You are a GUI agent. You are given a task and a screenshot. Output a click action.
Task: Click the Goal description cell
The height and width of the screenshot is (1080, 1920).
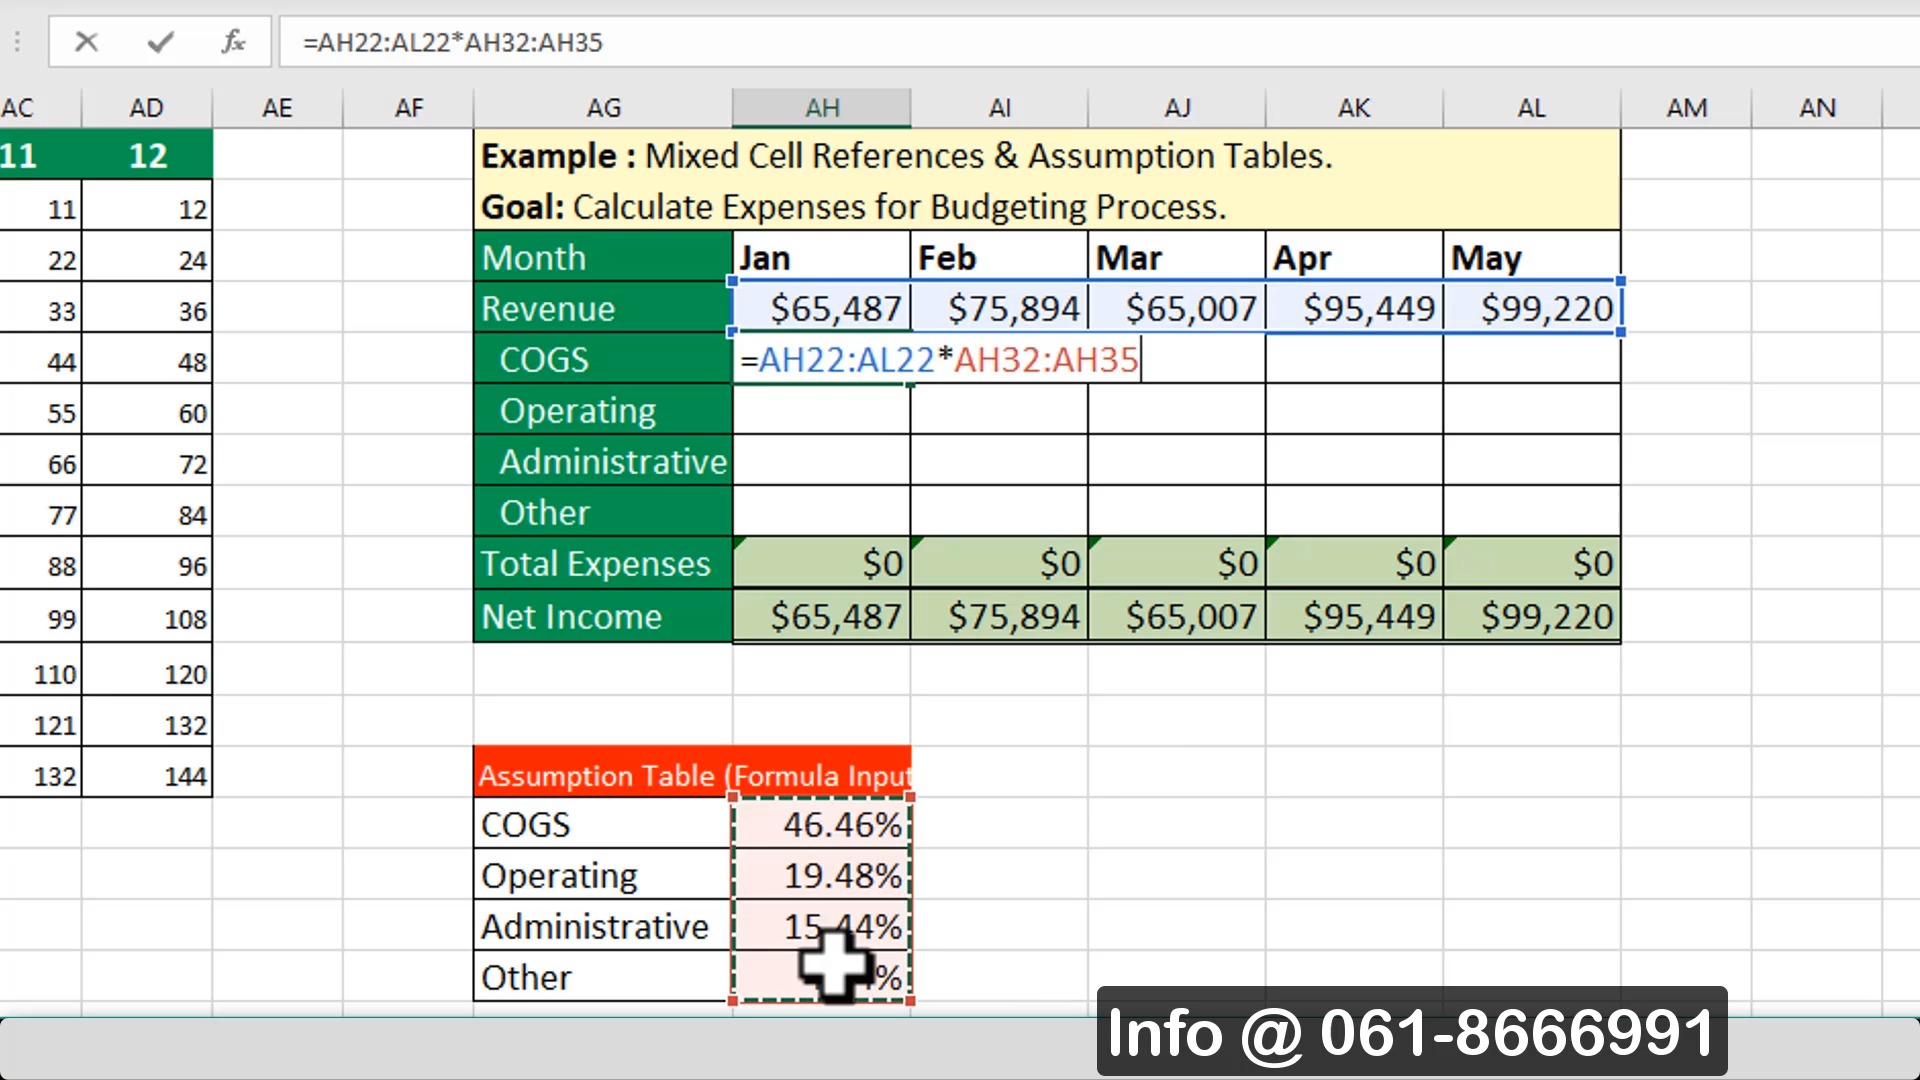click(x=1047, y=206)
